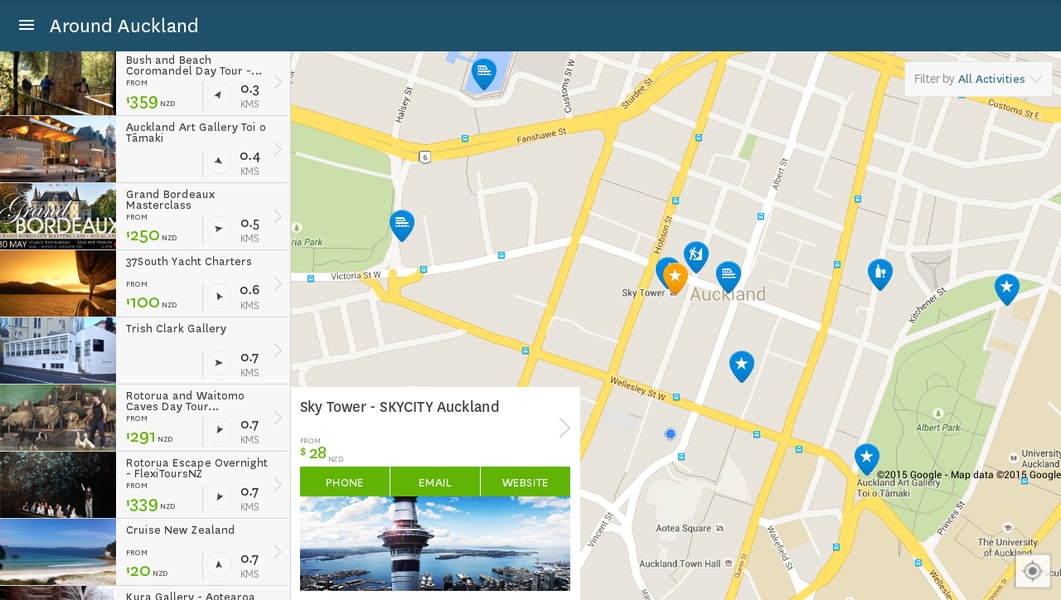Open the Filter by All Activities dropdown

point(978,79)
